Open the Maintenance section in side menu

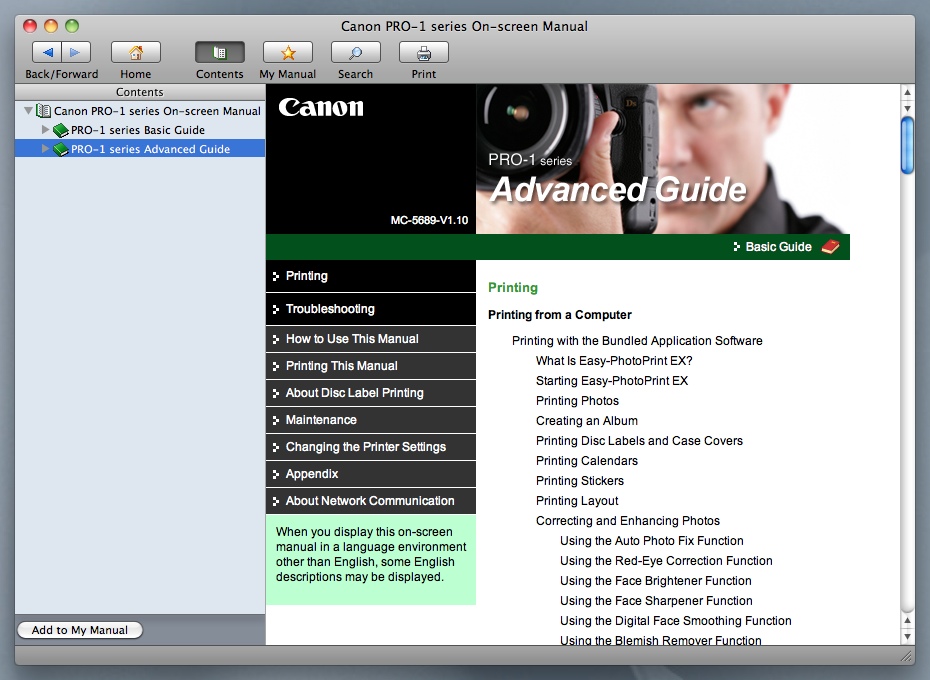tap(321, 420)
